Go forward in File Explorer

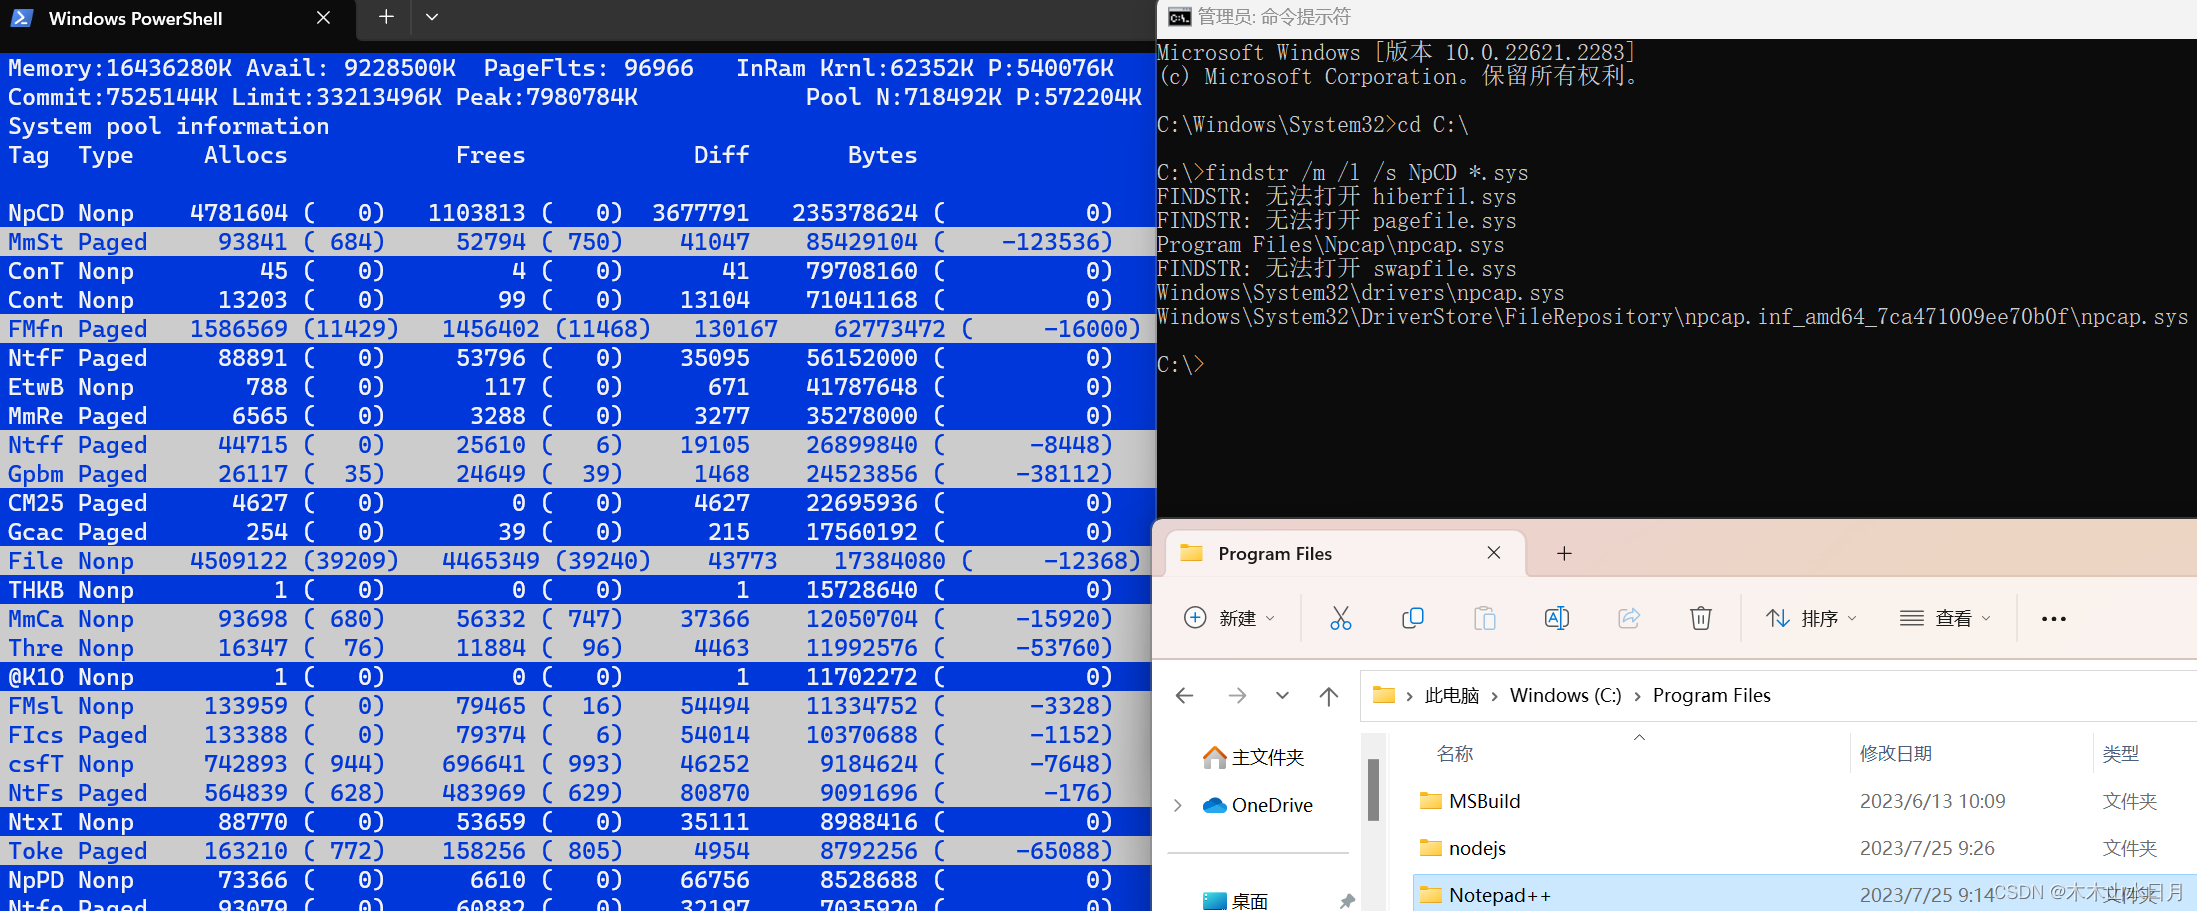(x=1237, y=695)
